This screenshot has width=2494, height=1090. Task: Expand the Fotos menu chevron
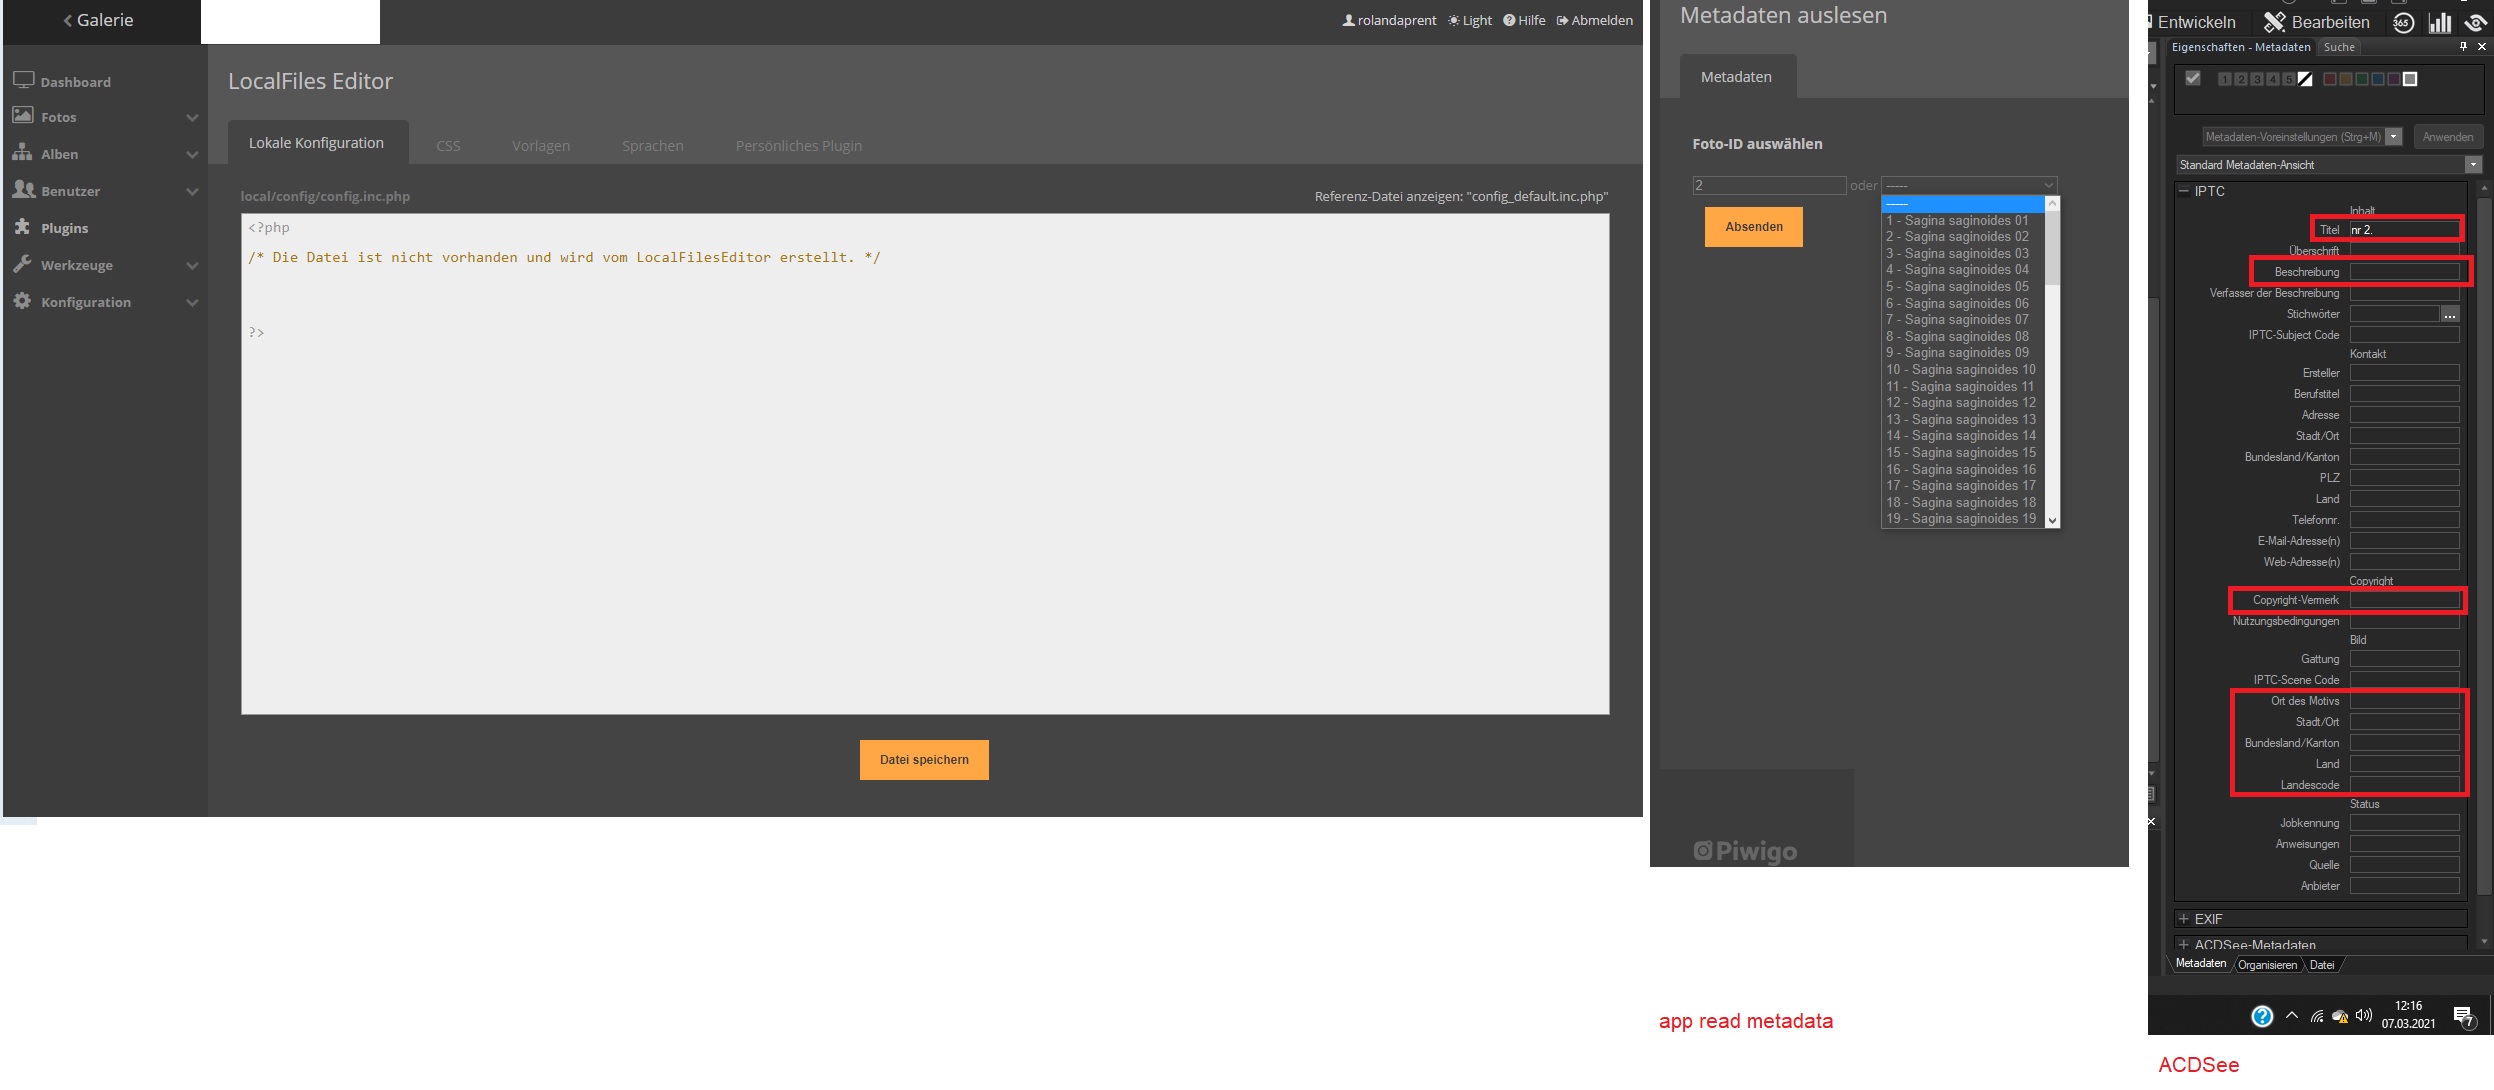click(192, 118)
